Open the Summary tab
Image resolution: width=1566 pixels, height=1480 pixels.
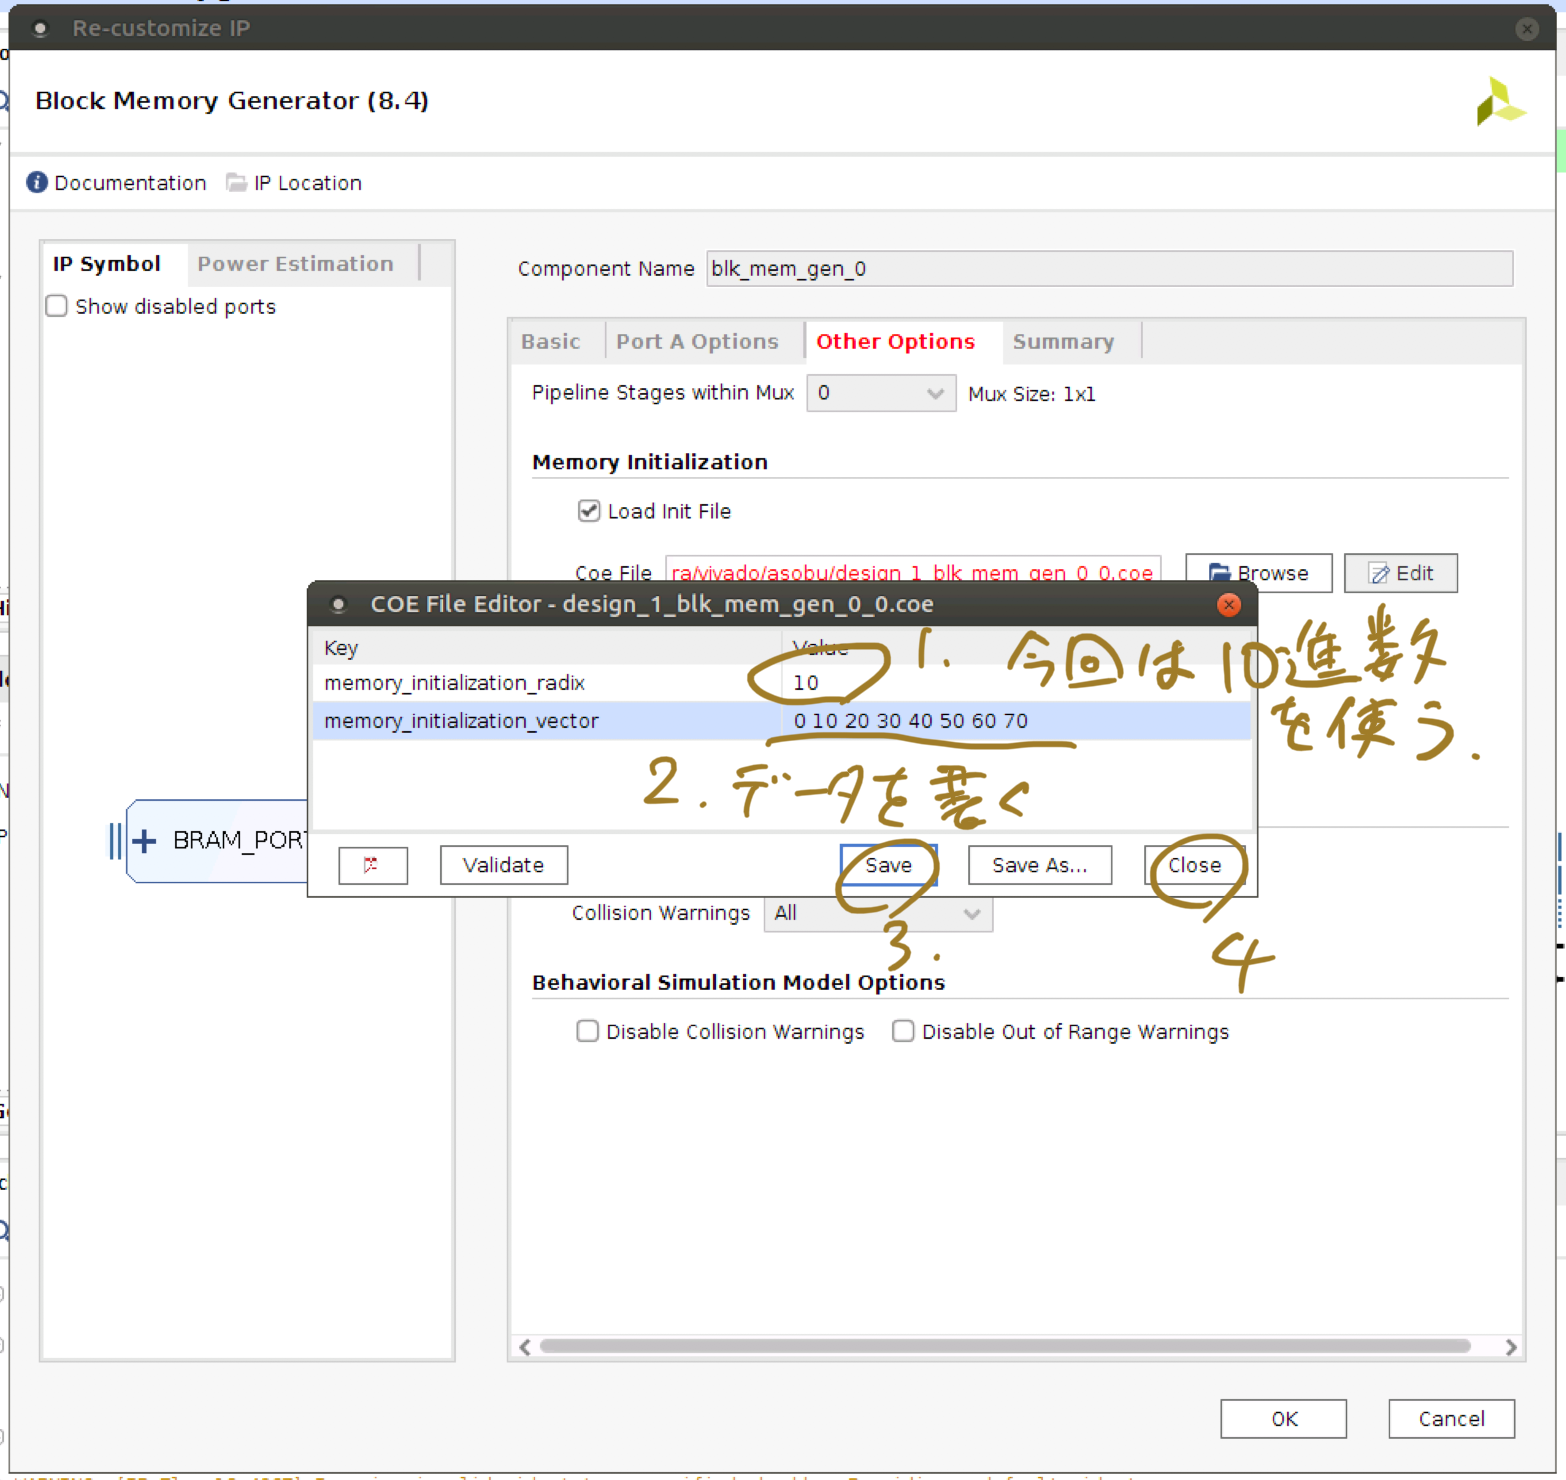click(1063, 342)
